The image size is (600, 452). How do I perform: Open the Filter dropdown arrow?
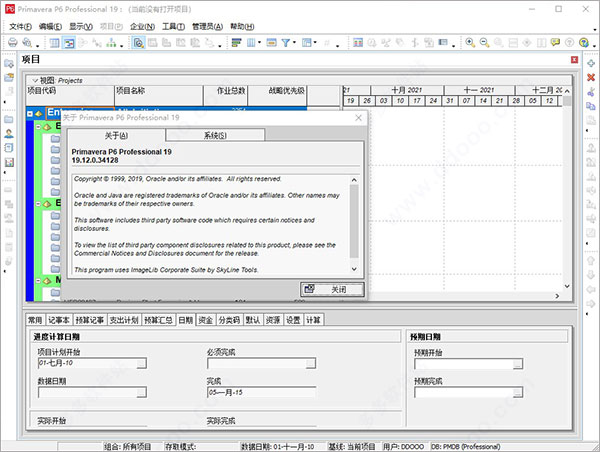pos(294,42)
